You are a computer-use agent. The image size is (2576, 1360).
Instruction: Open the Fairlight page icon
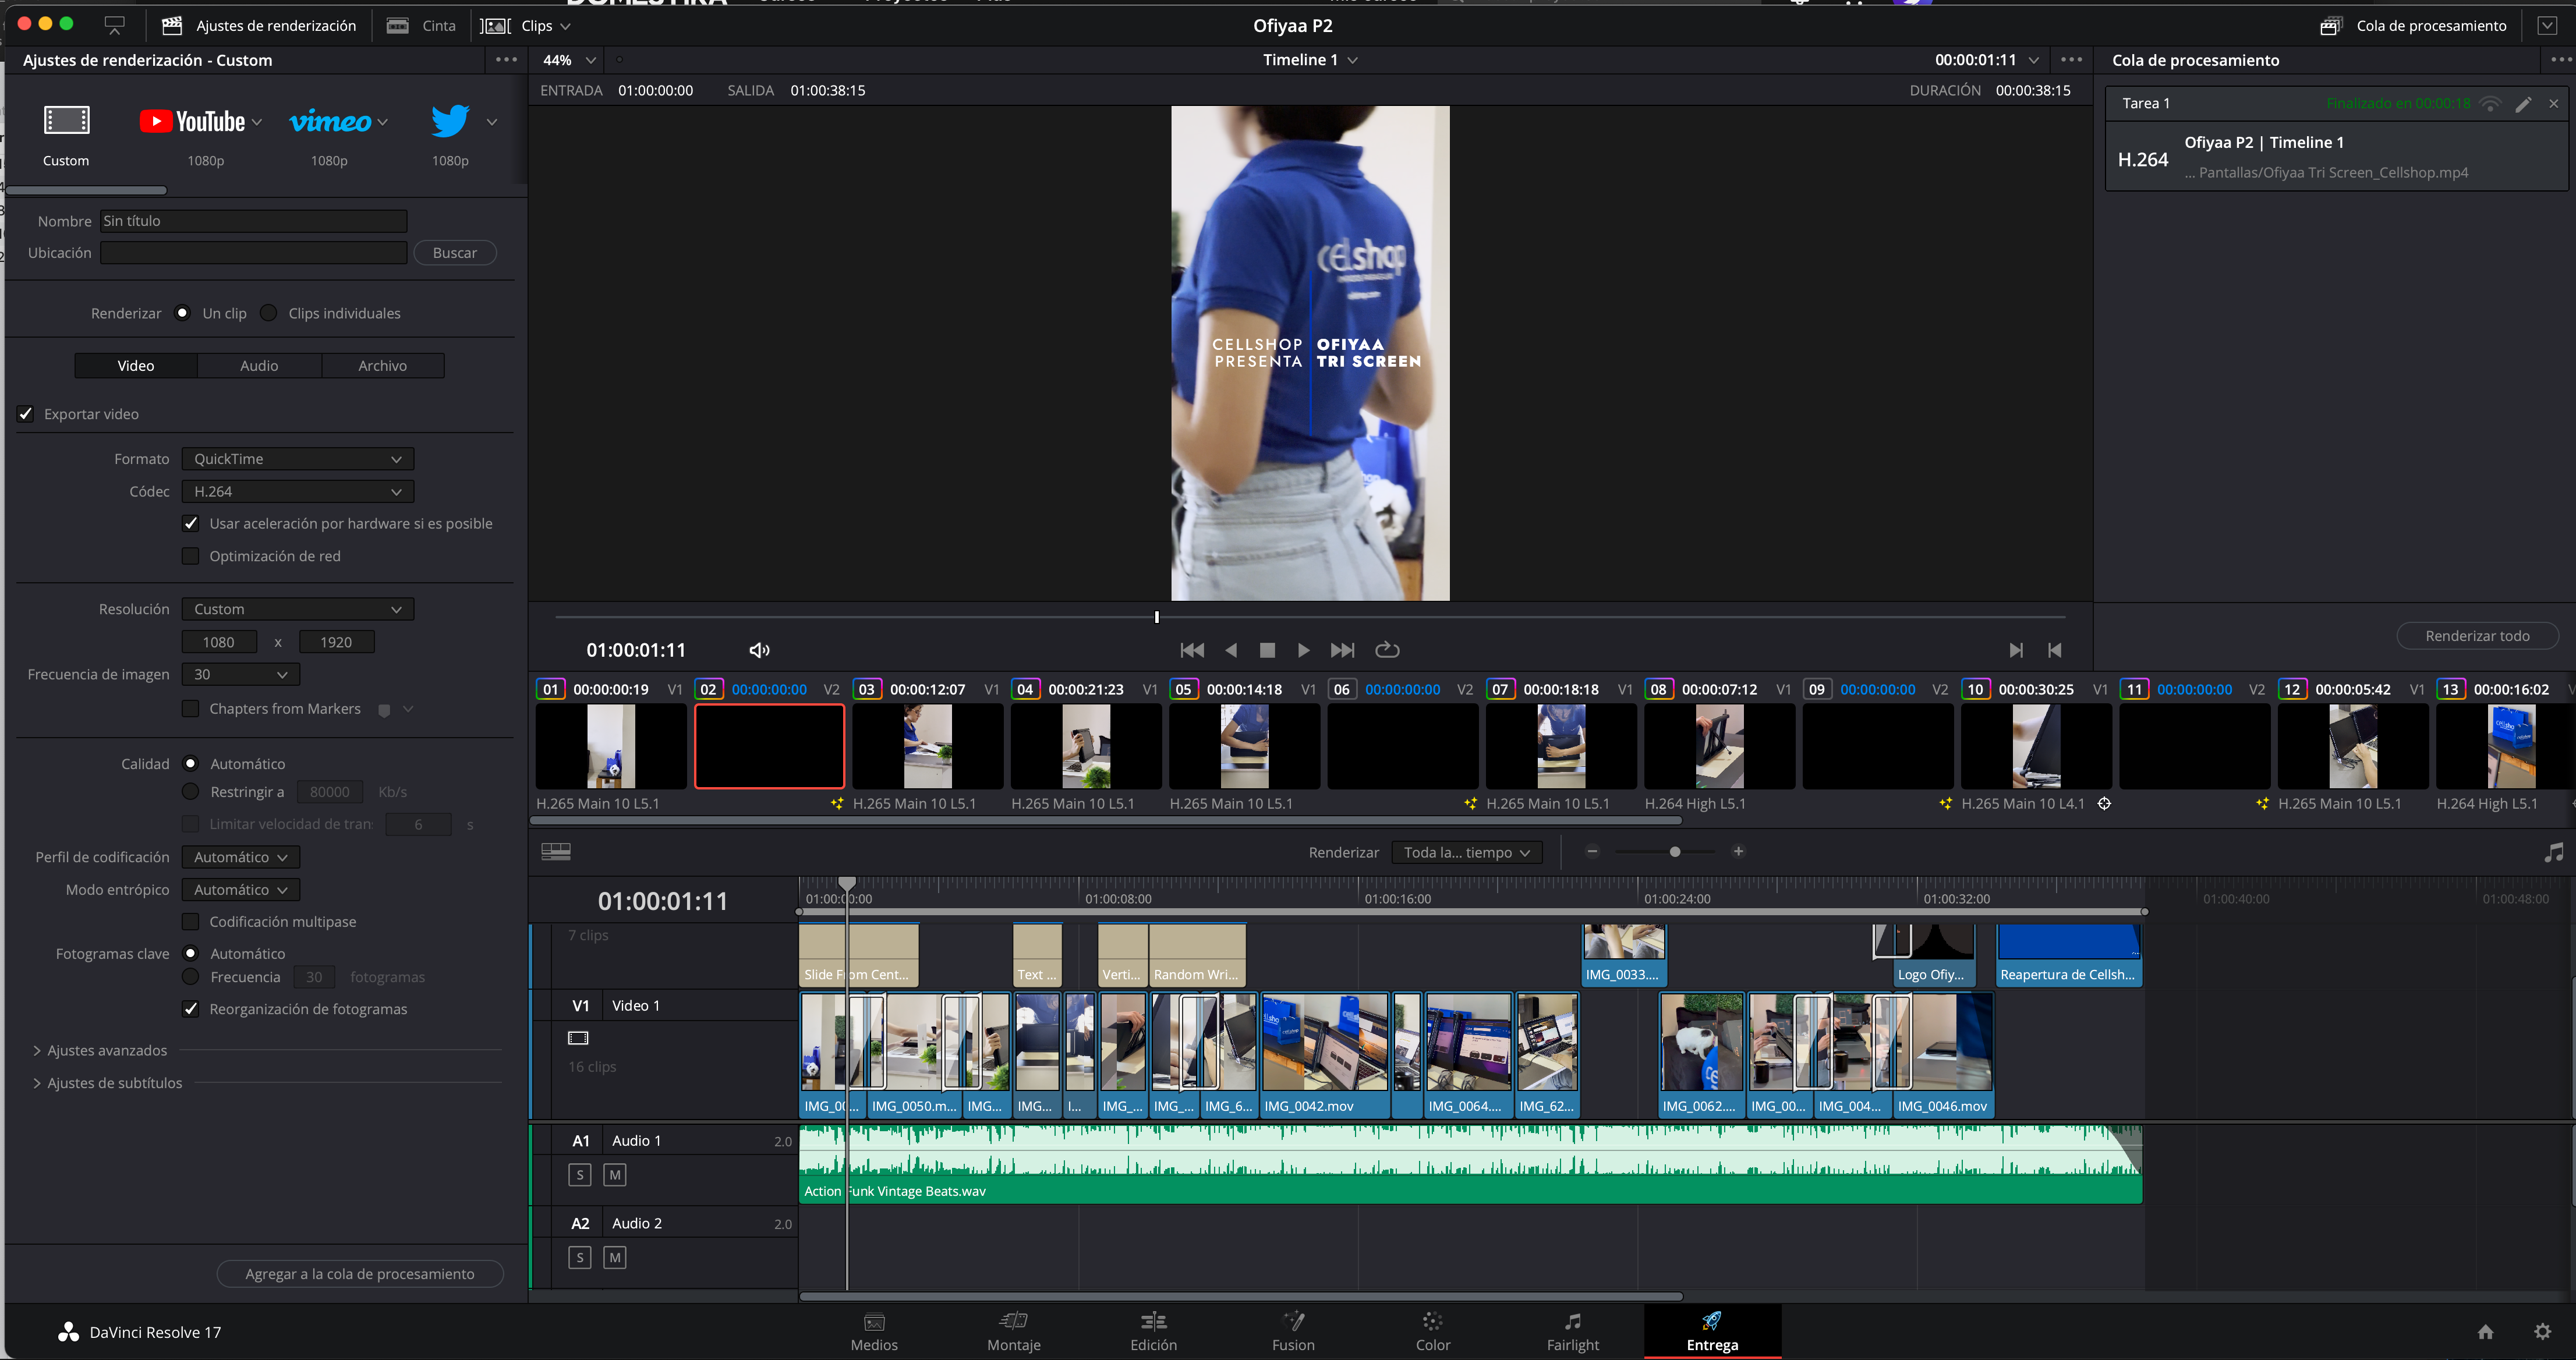click(1572, 1322)
